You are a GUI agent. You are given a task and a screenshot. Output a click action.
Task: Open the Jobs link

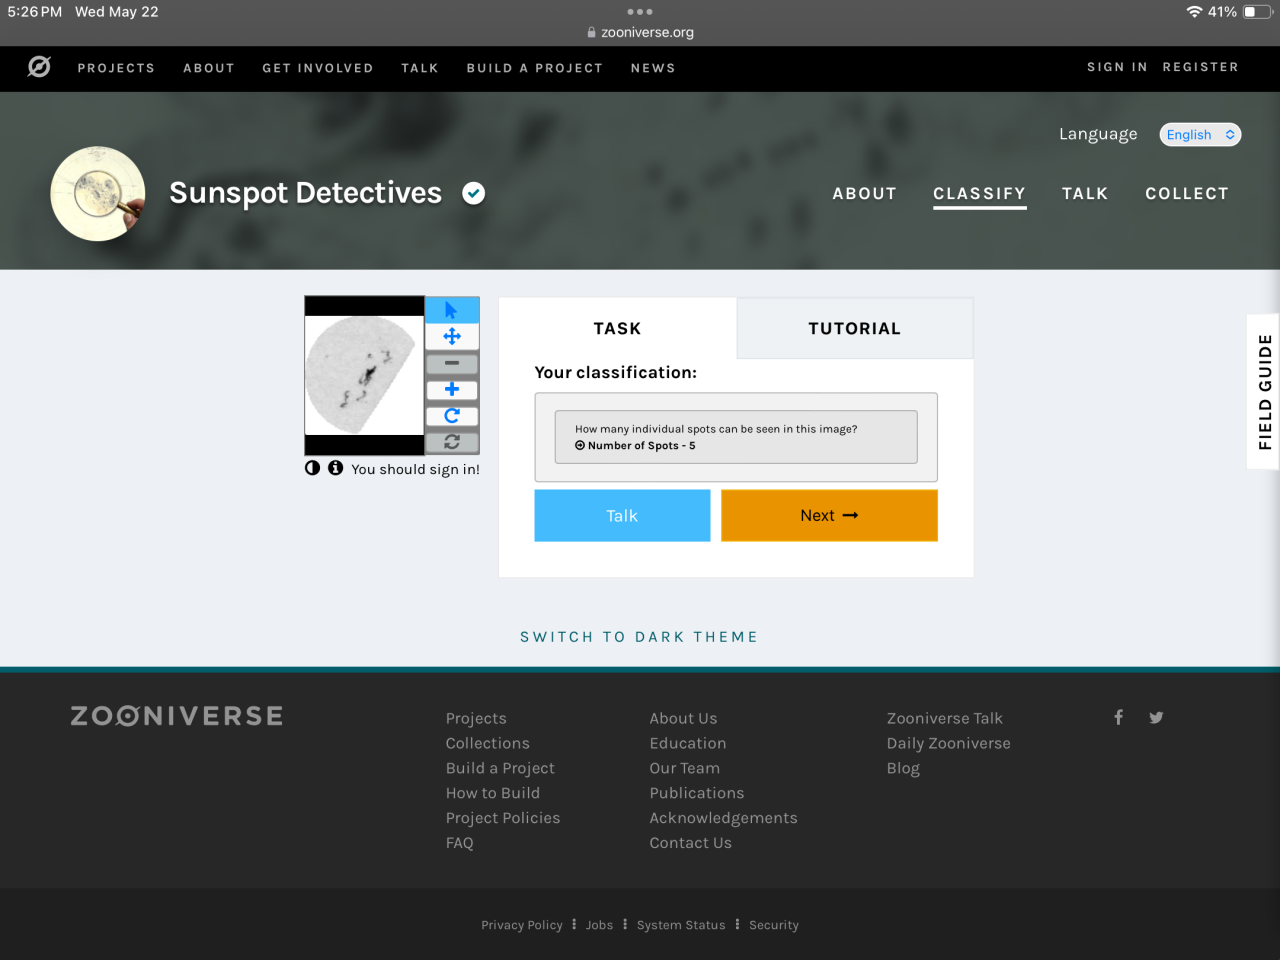click(600, 925)
